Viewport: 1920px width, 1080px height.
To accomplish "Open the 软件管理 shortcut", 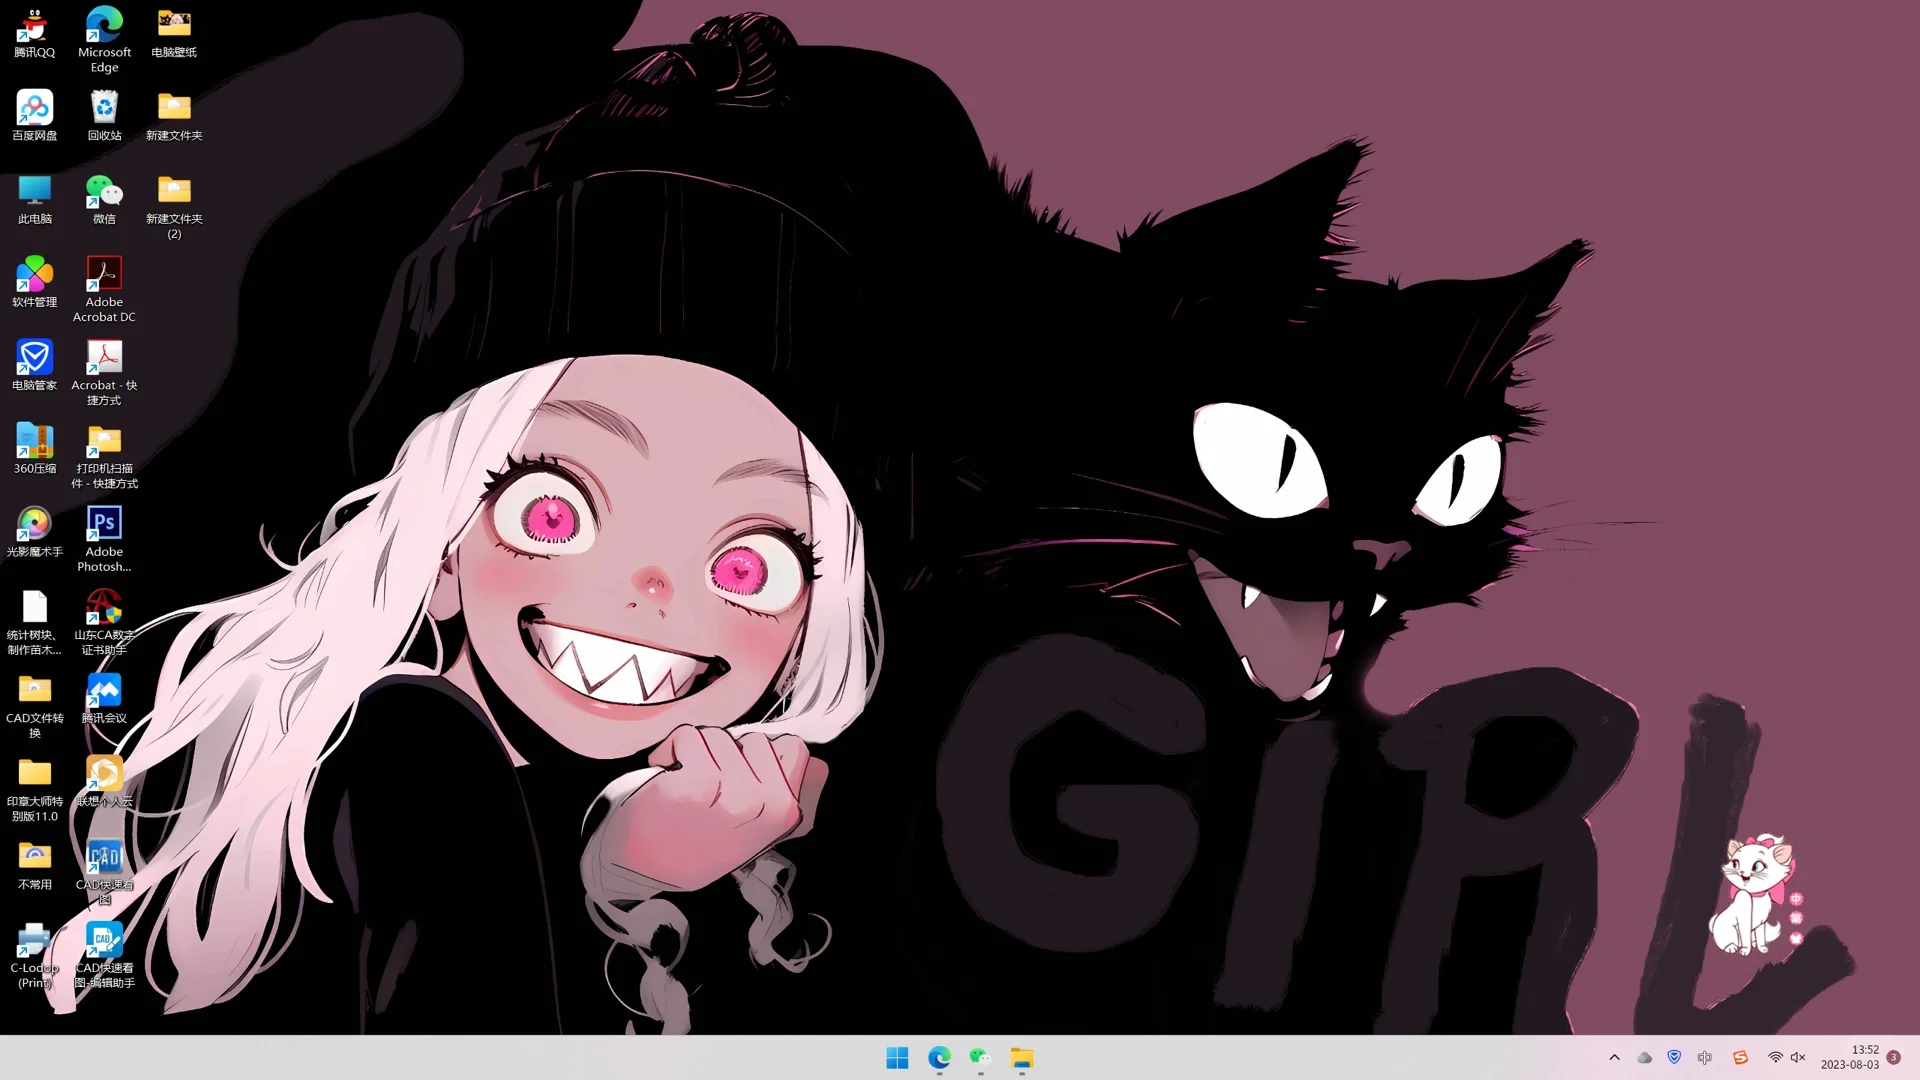I will 34,282.
